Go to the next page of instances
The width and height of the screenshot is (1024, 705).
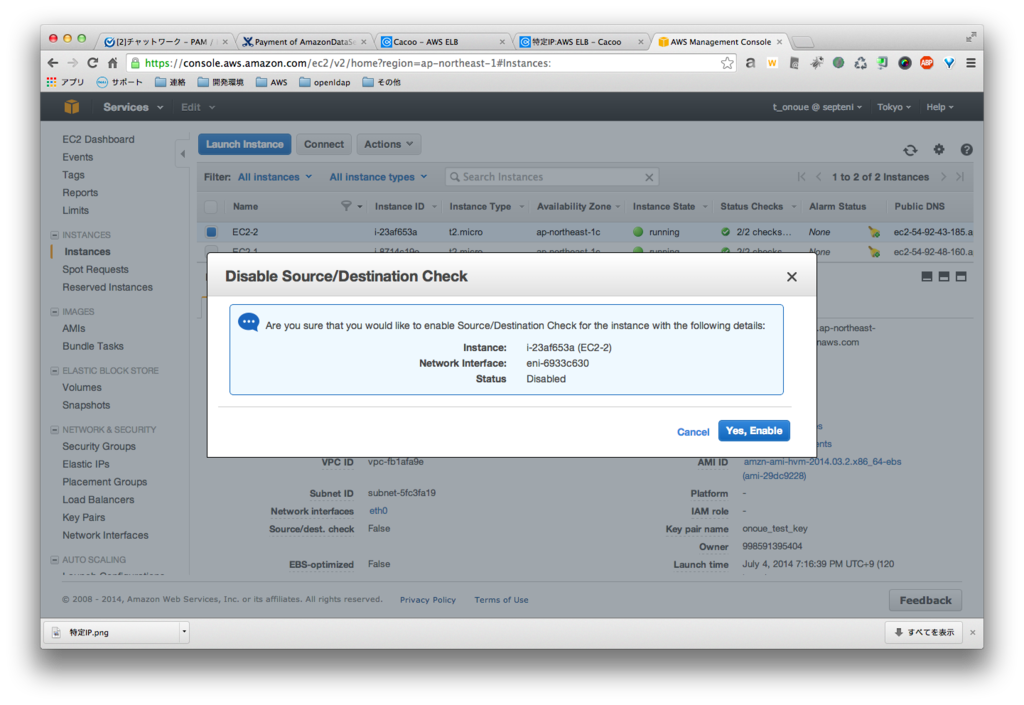click(x=944, y=177)
